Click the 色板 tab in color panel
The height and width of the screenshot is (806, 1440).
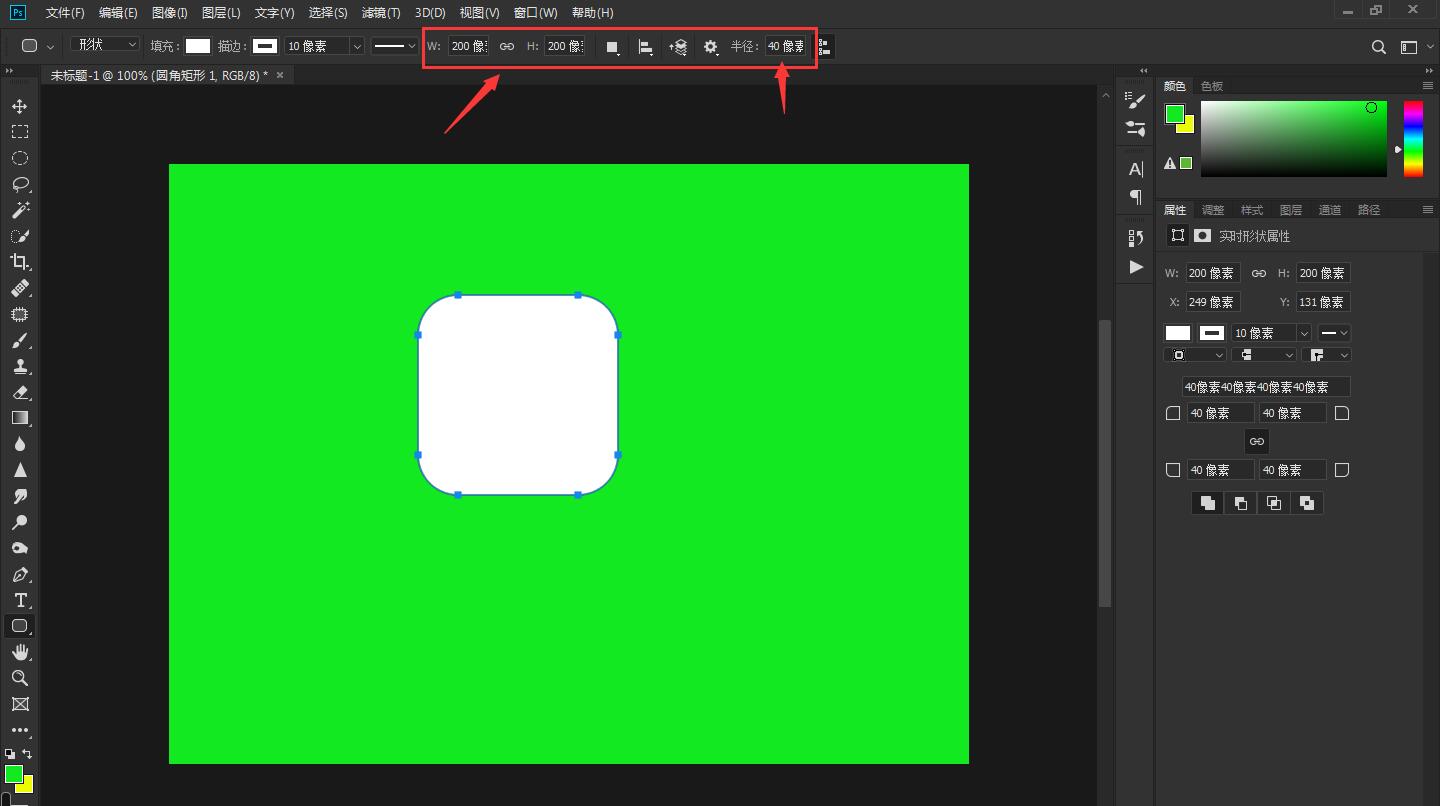point(1211,86)
